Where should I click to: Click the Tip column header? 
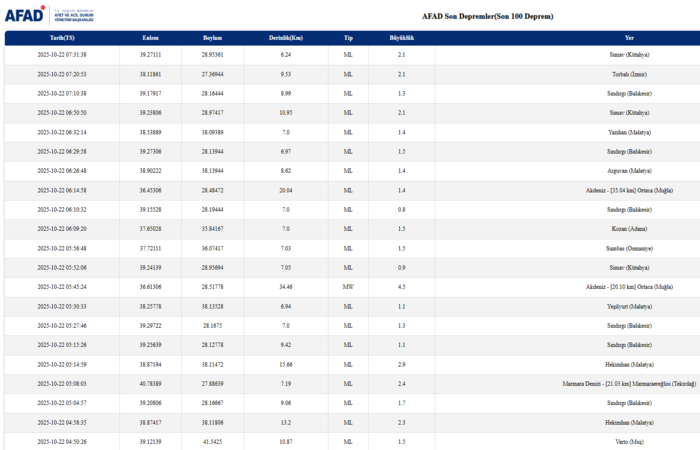pos(348,37)
